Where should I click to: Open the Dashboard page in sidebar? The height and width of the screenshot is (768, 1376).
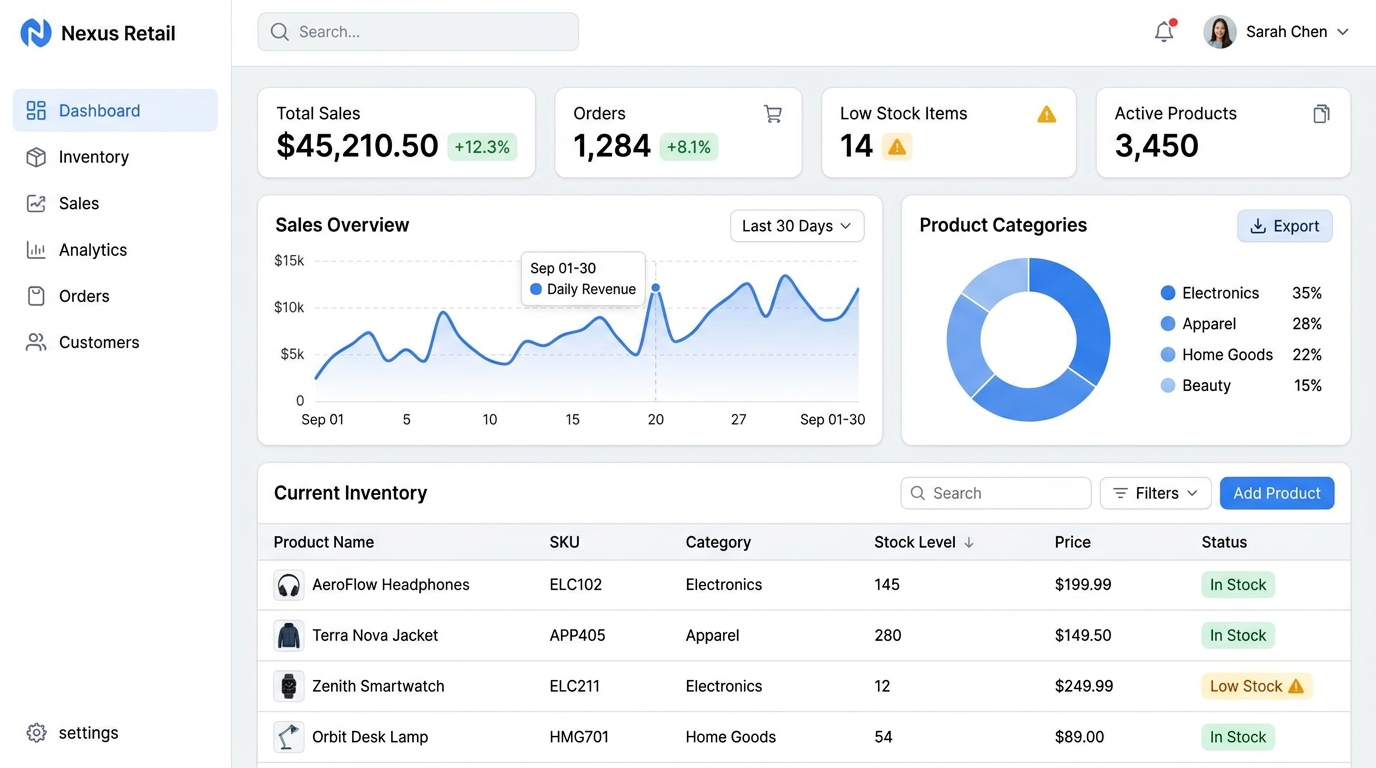click(115, 111)
